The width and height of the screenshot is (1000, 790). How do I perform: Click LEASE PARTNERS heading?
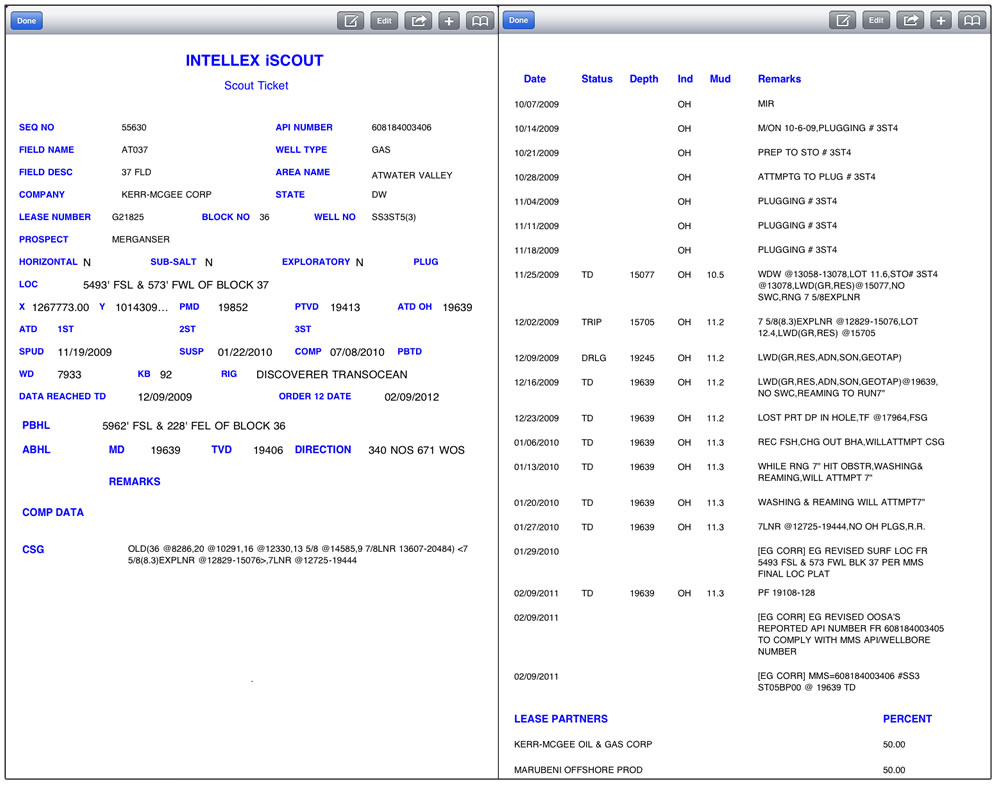coord(561,719)
